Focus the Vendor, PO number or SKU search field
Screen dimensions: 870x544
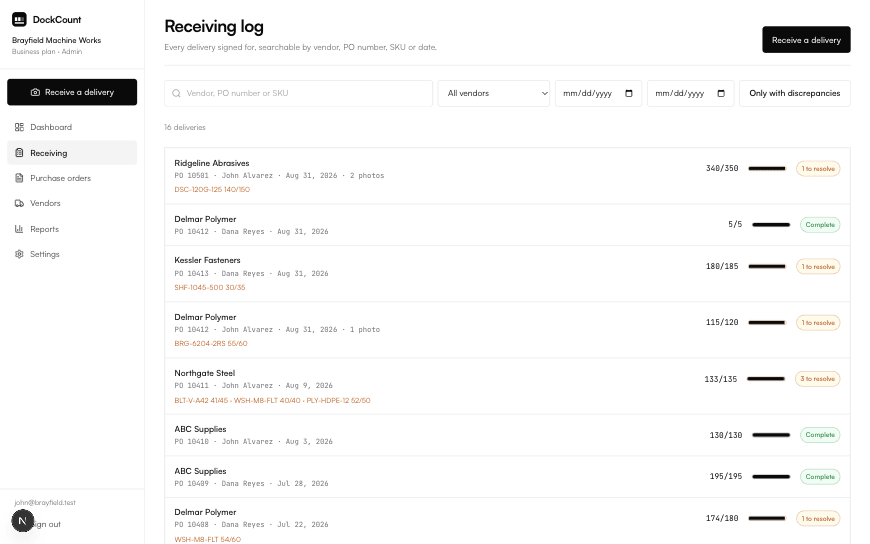point(299,93)
